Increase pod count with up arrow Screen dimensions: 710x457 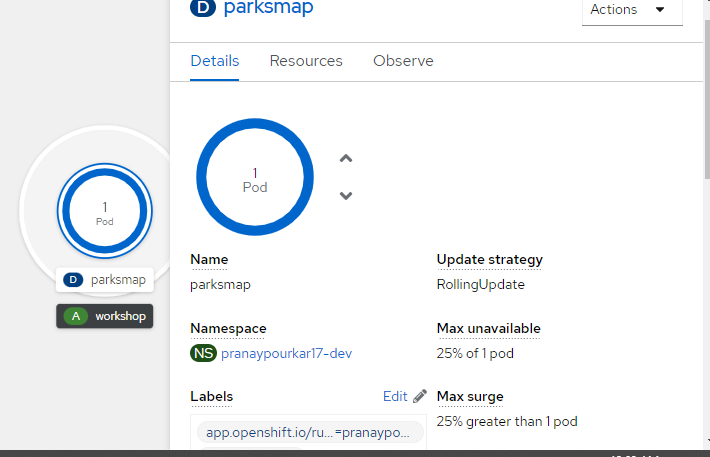pos(346,159)
